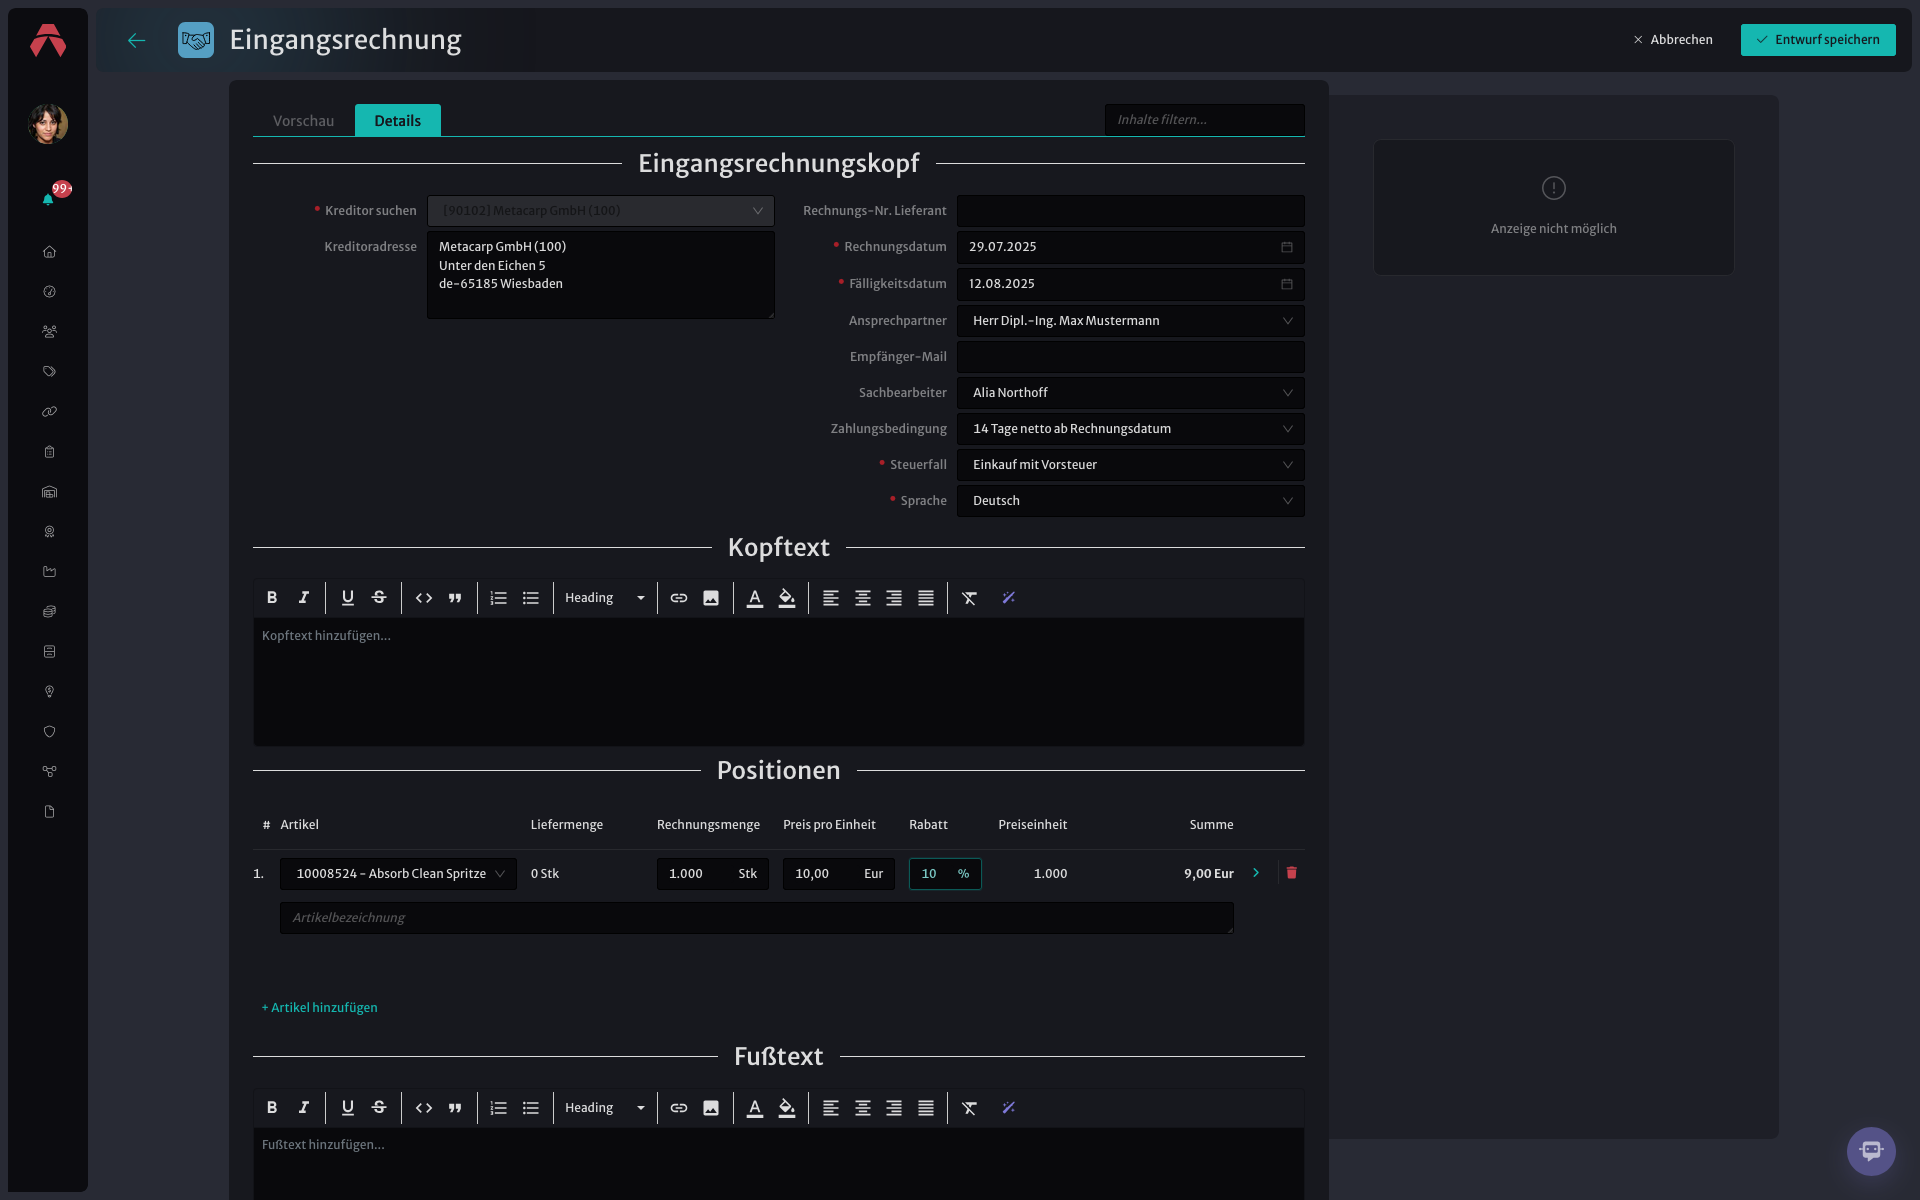The height and width of the screenshot is (1200, 1920).
Task: Click the Rabatt percentage field
Action: click(x=945, y=874)
